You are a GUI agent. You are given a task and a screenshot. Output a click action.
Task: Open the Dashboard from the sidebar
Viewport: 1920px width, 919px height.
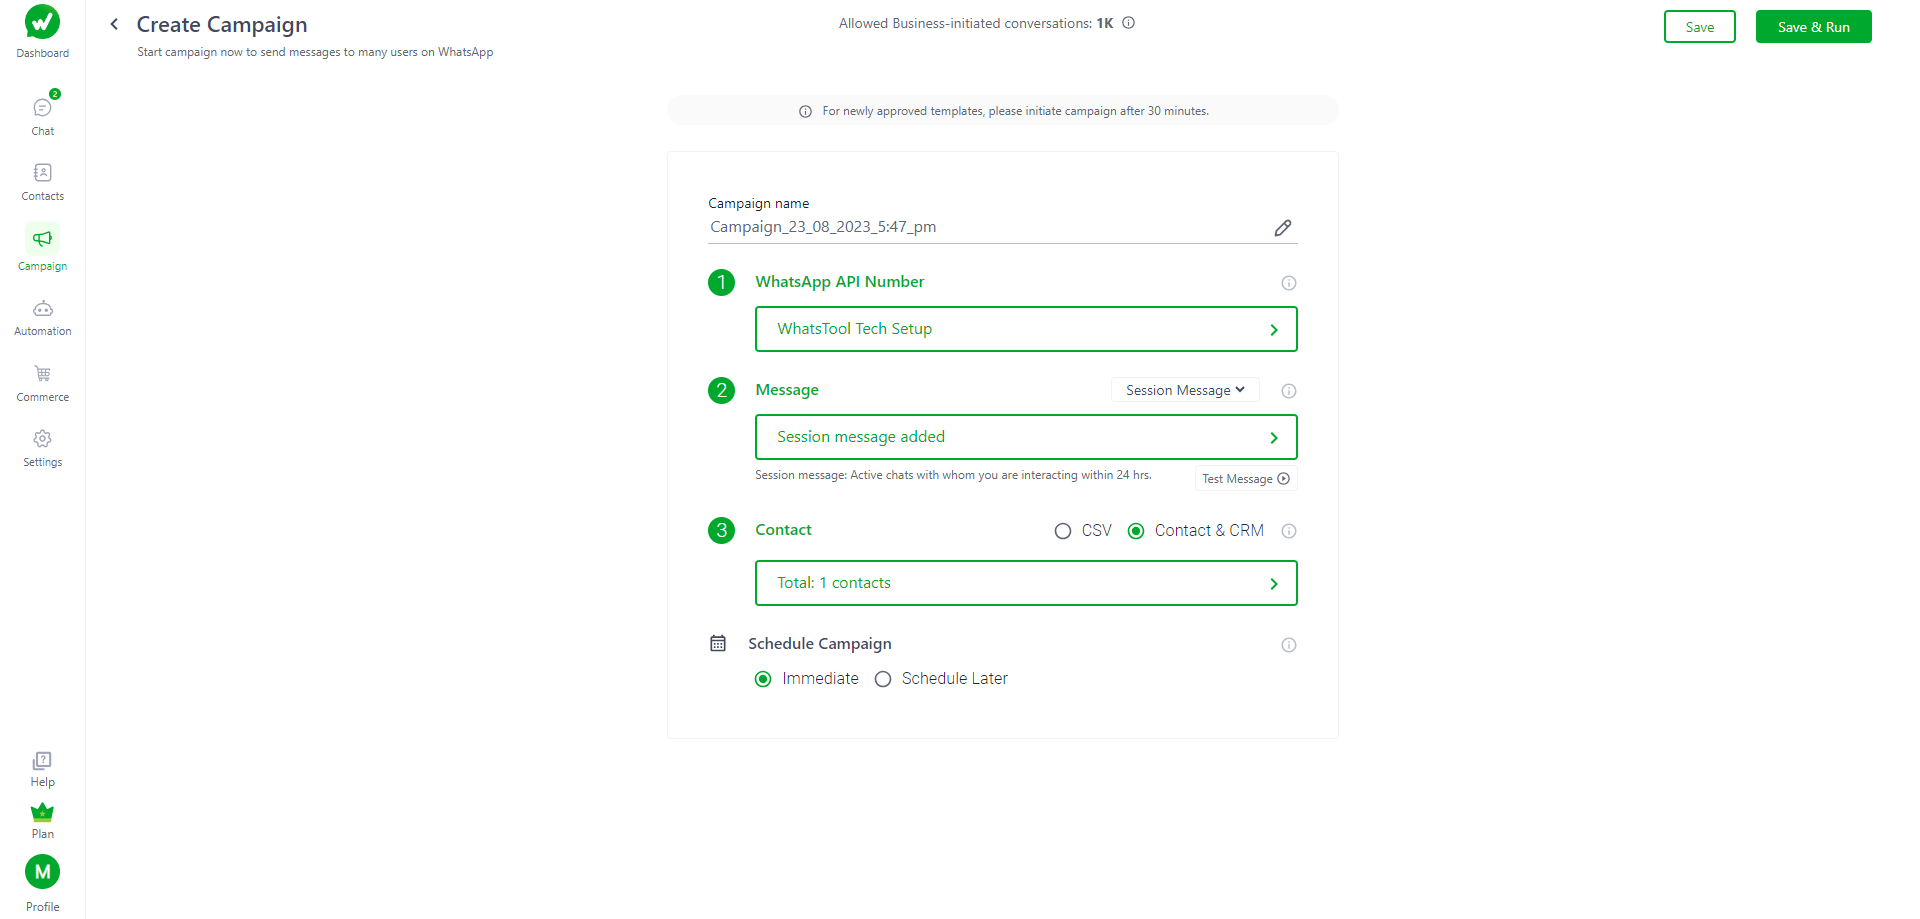tap(42, 30)
